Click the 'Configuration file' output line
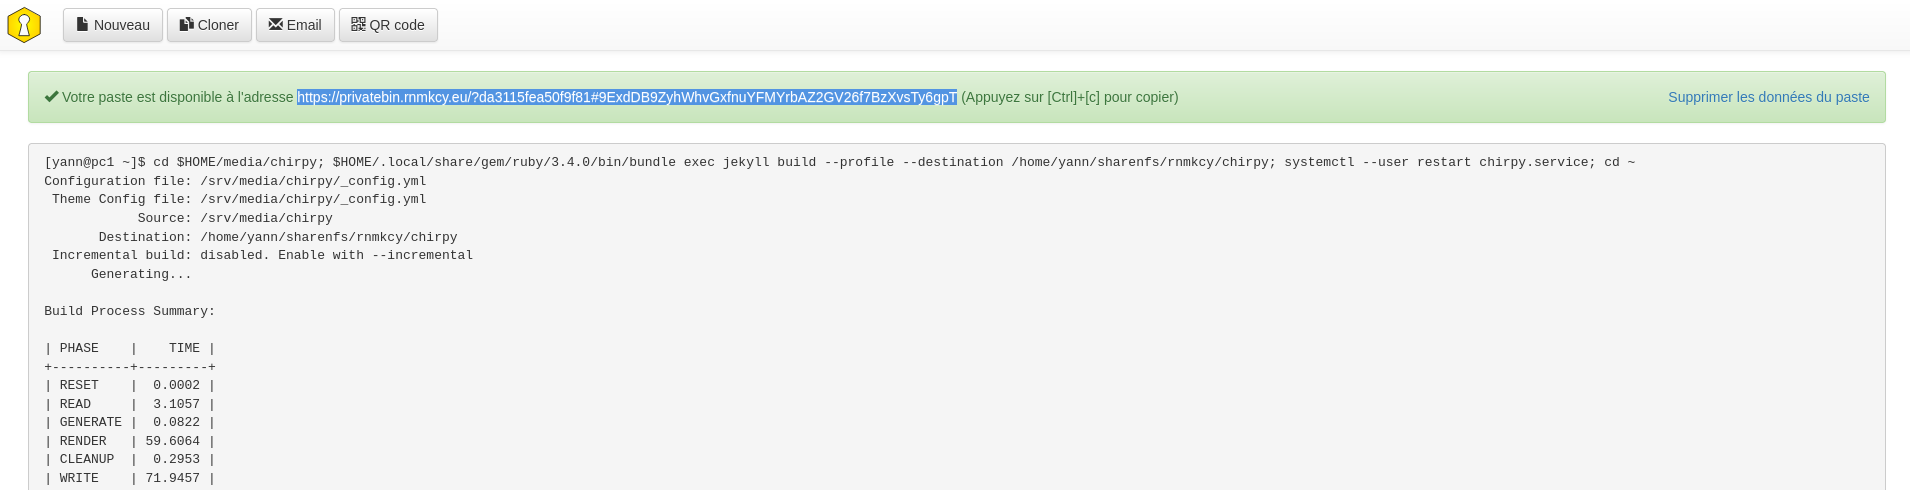This screenshot has height=490, width=1910. (x=235, y=181)
